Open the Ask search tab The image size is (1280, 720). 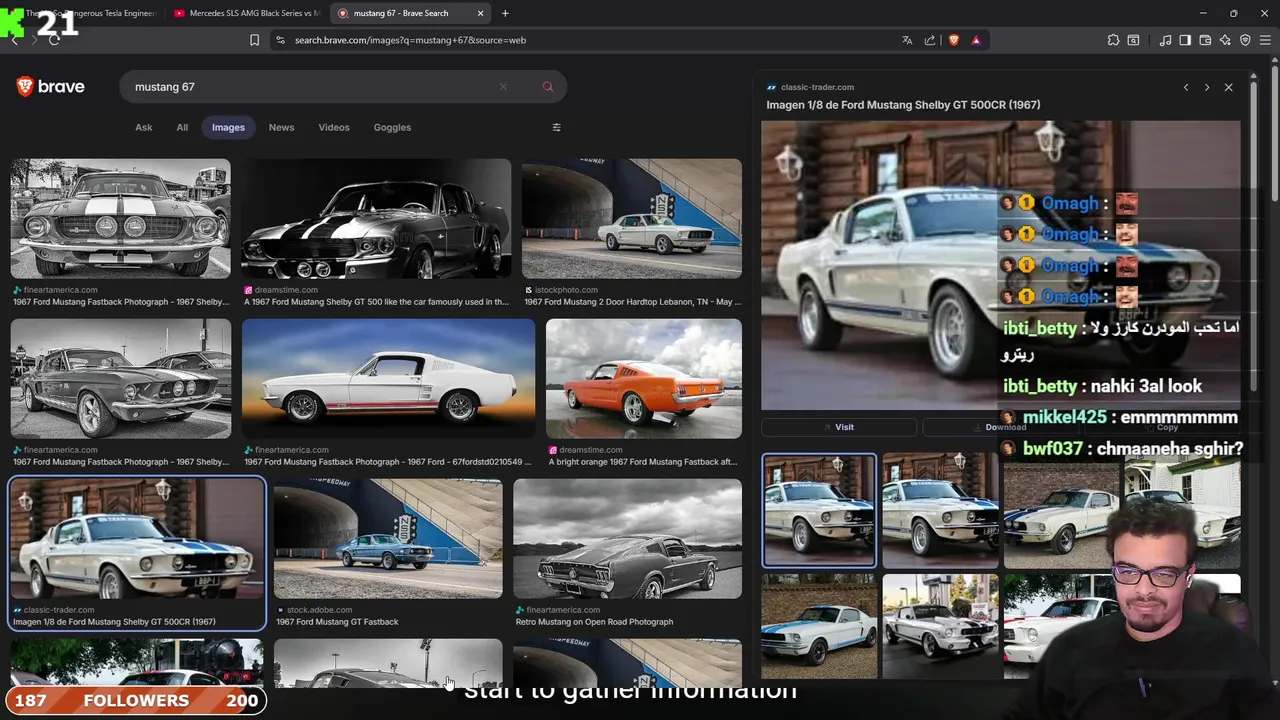[x=144, y=127]
